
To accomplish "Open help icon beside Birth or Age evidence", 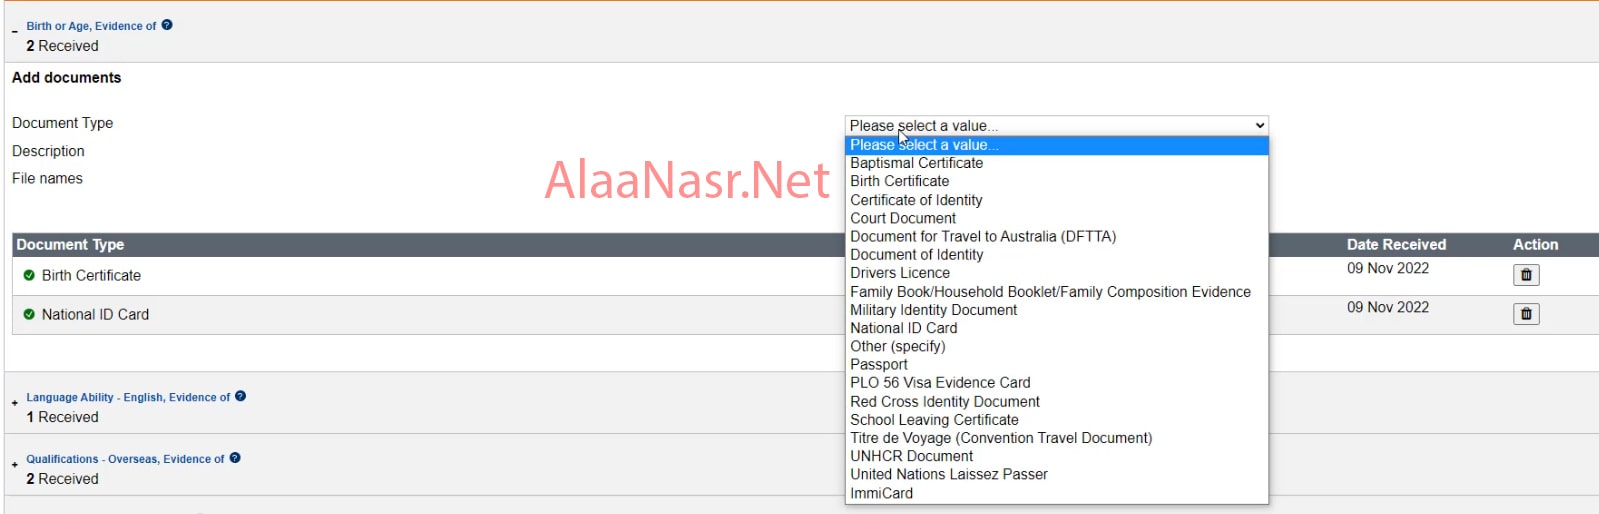I will tap(167, 25).
